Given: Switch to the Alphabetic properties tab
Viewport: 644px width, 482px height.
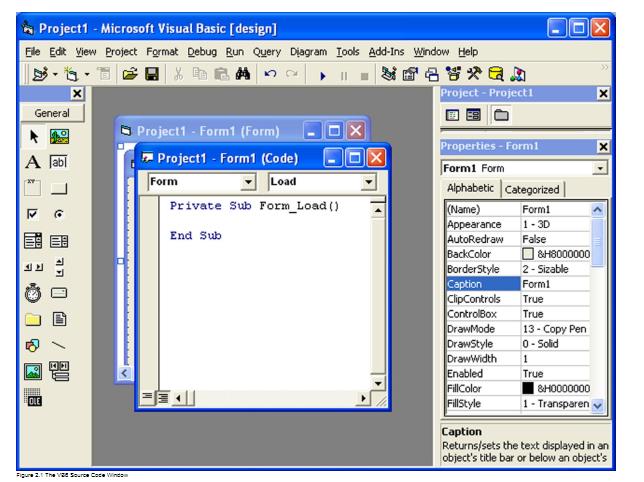Looking at the screenshot, I should coord(470,188).
